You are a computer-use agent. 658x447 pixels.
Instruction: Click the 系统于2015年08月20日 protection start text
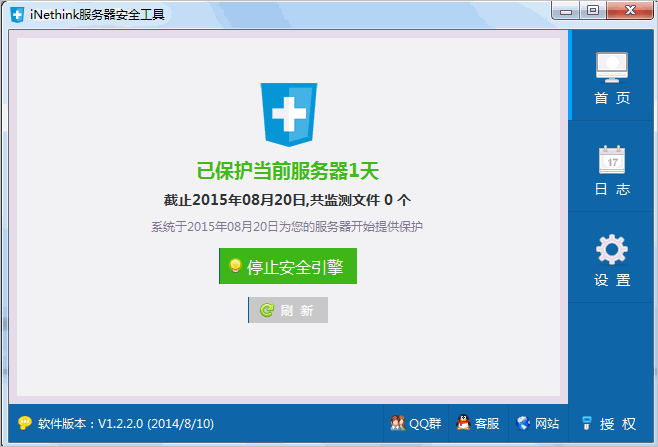(287, 227)
